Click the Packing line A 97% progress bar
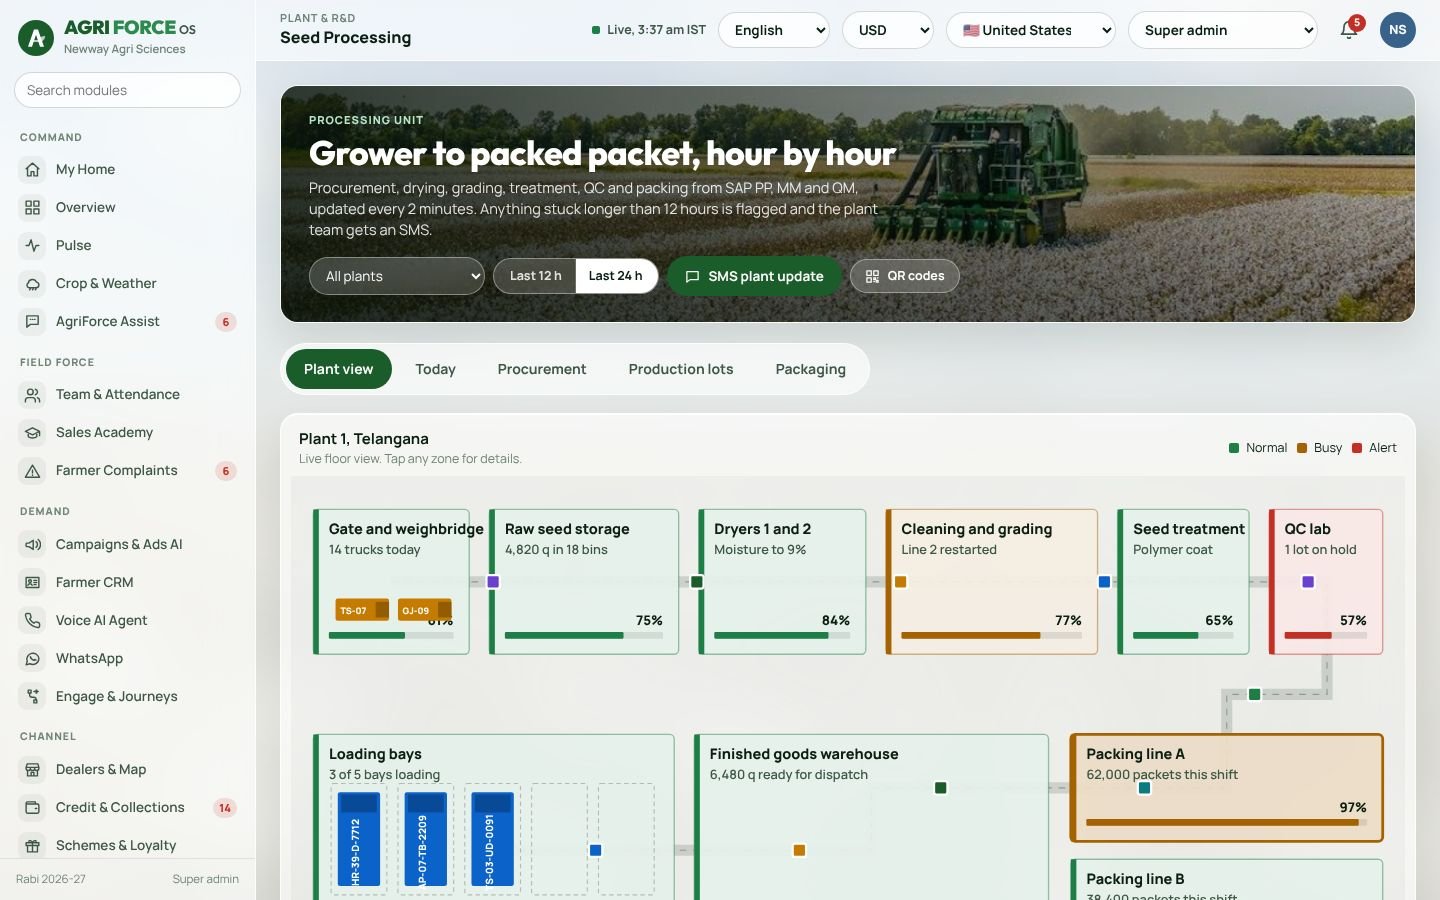The width and height of the screenshot is (1440, 900). click(1226, 822)
